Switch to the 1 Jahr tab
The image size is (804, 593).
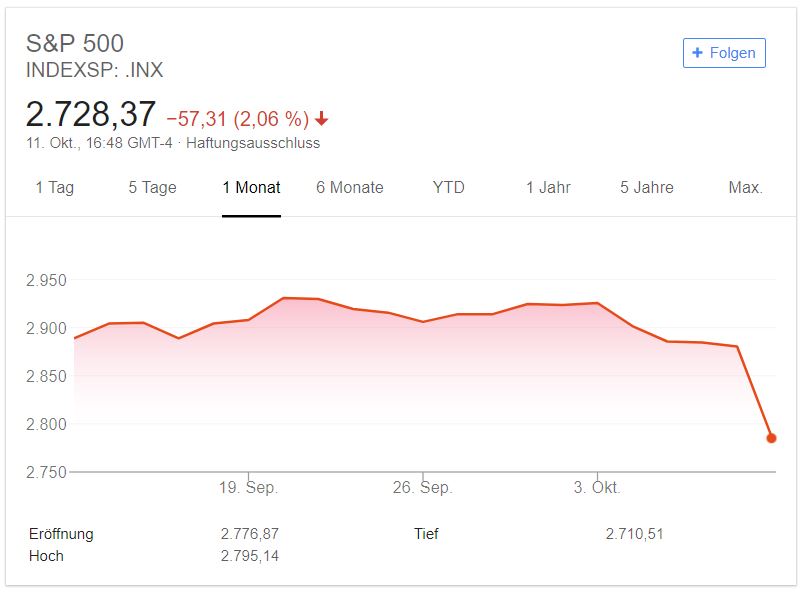coord(548,187)
